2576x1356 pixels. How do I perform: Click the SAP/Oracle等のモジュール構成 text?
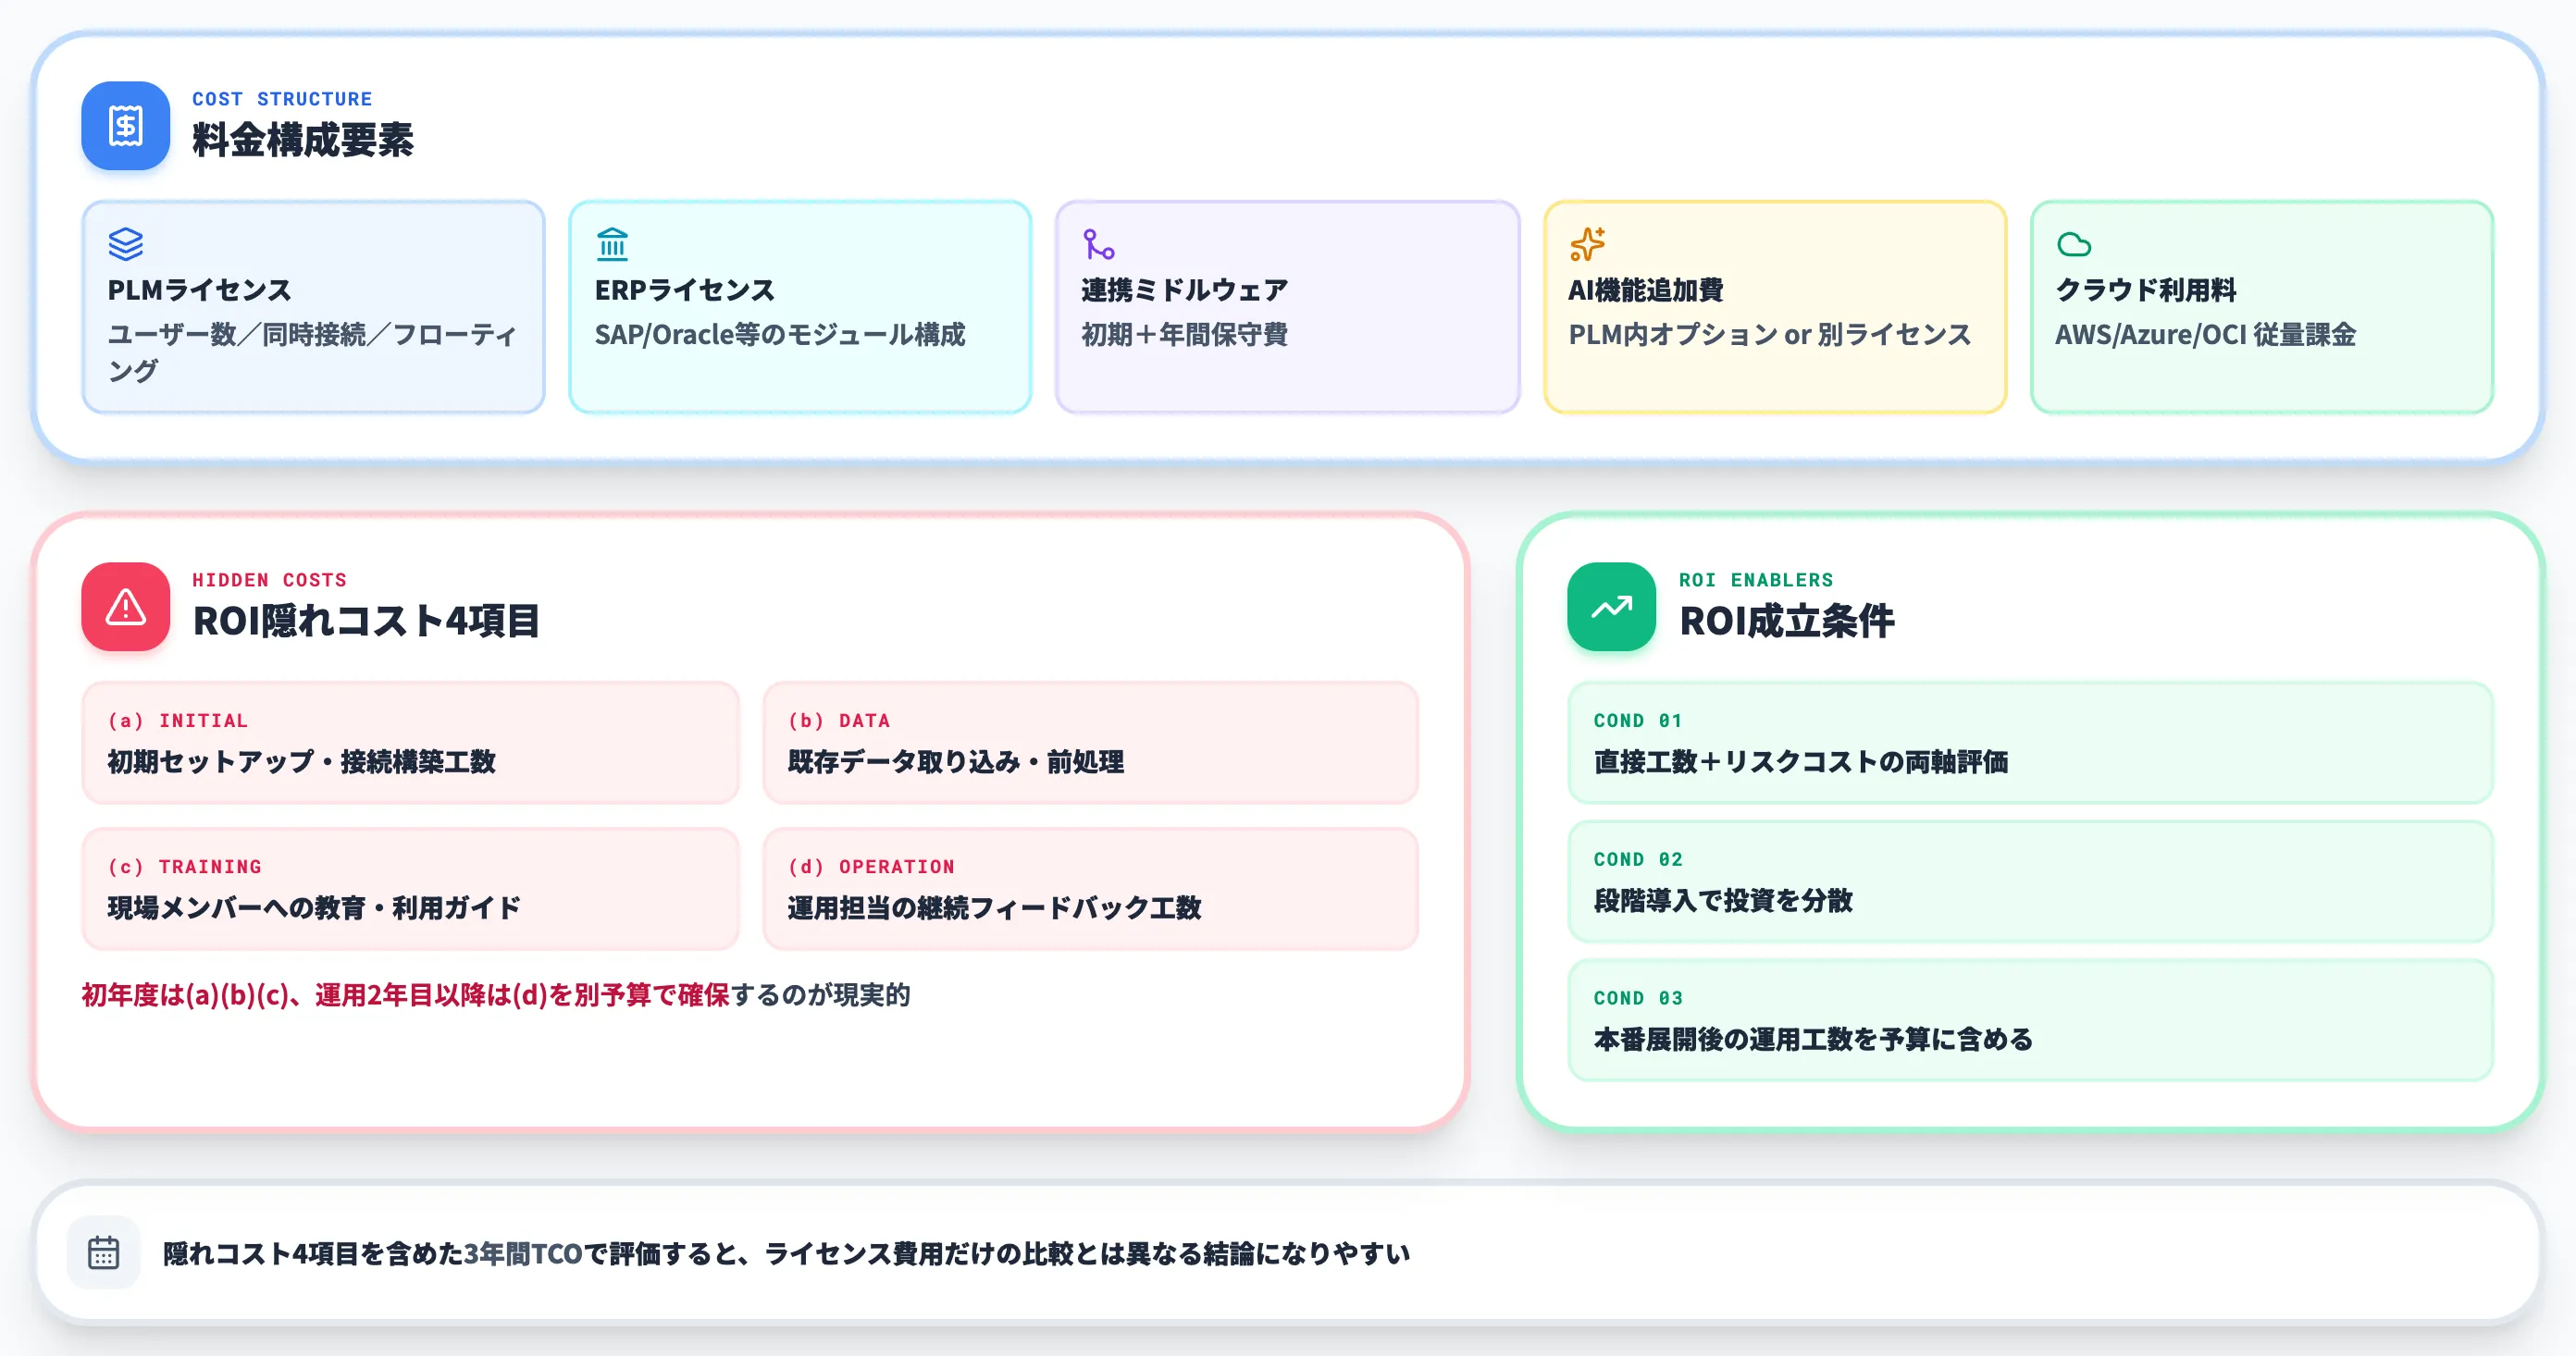tap(780, 334)
